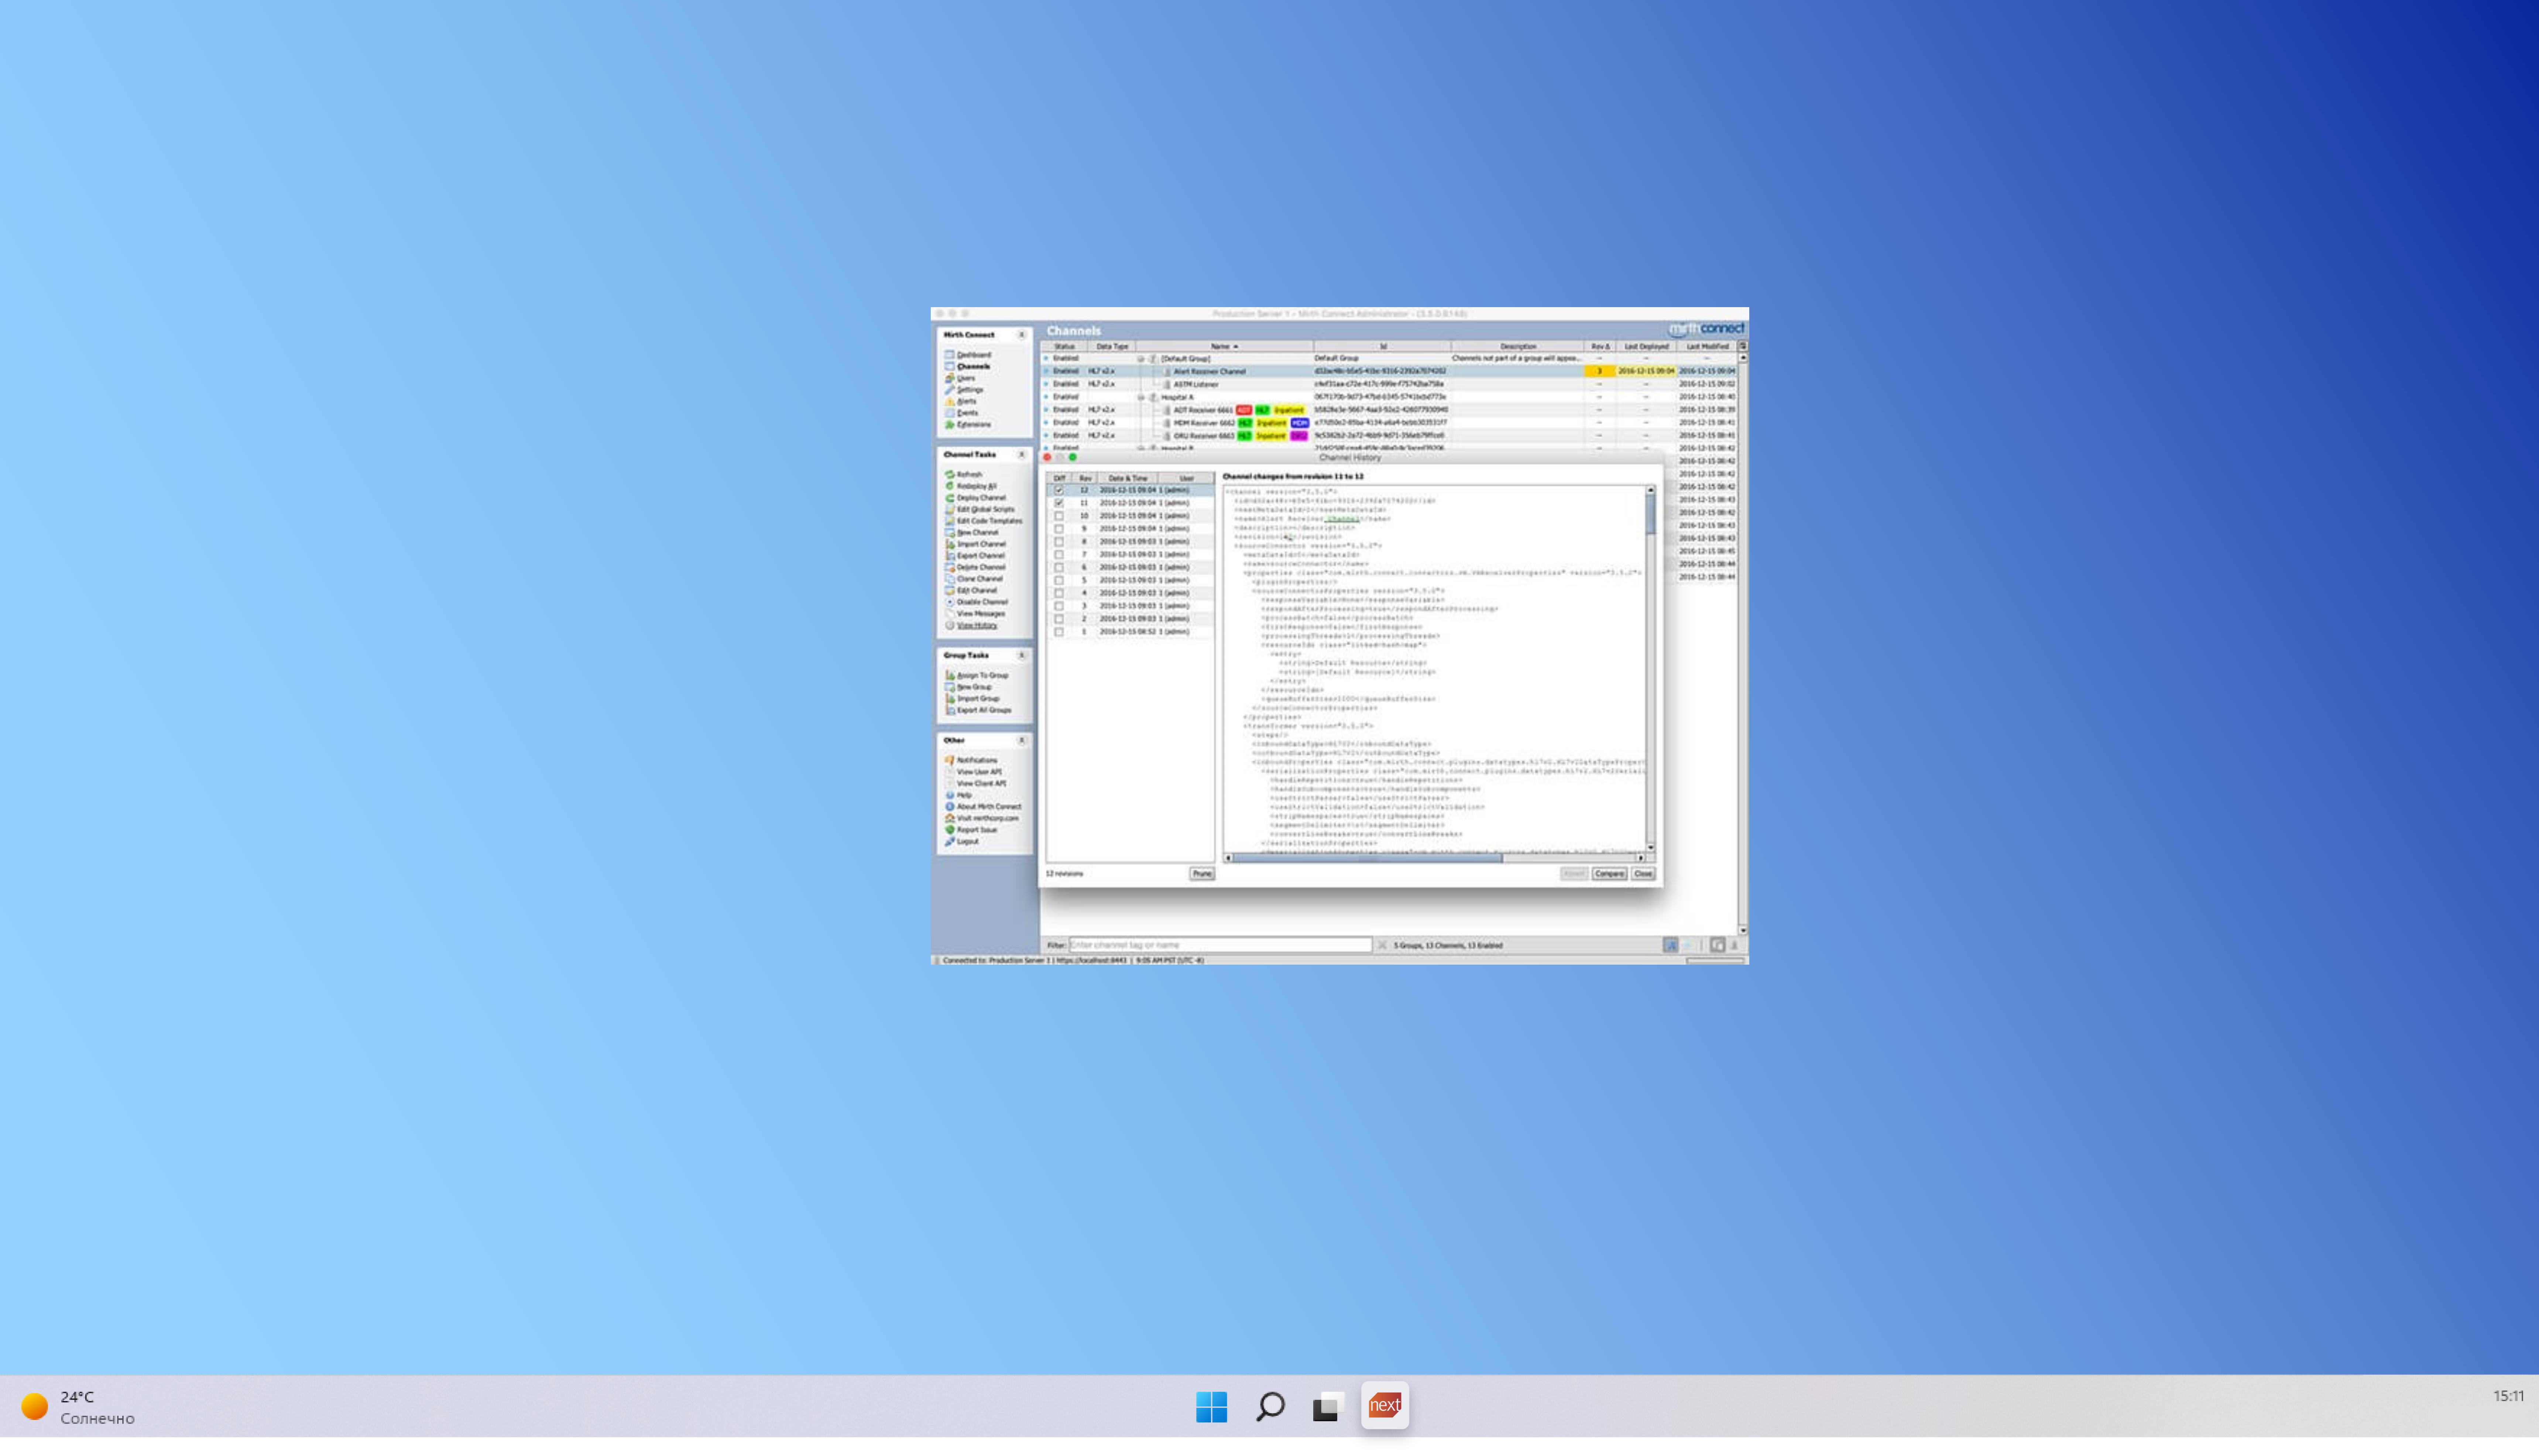The image size is (2539, 1456).
Task: Open Edit Global Scripts
Action: click(x=979, y=509)
